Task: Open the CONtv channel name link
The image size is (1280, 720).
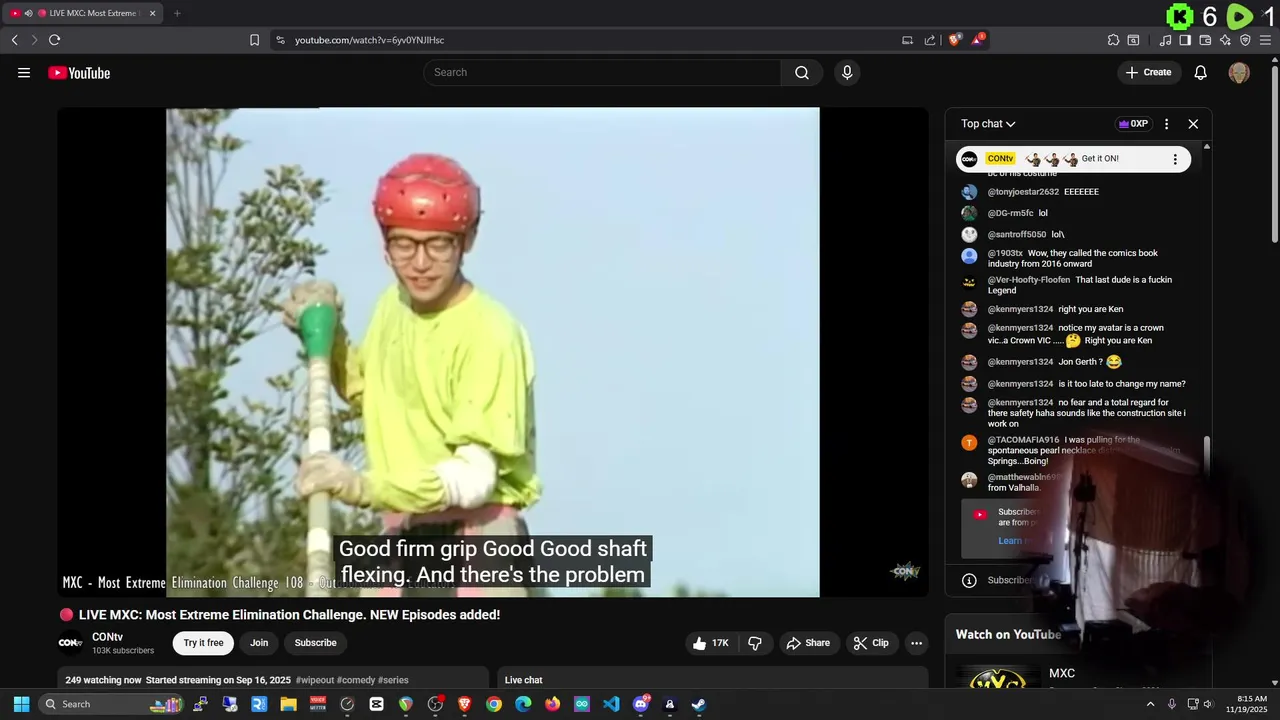Action: coord(107,637)
